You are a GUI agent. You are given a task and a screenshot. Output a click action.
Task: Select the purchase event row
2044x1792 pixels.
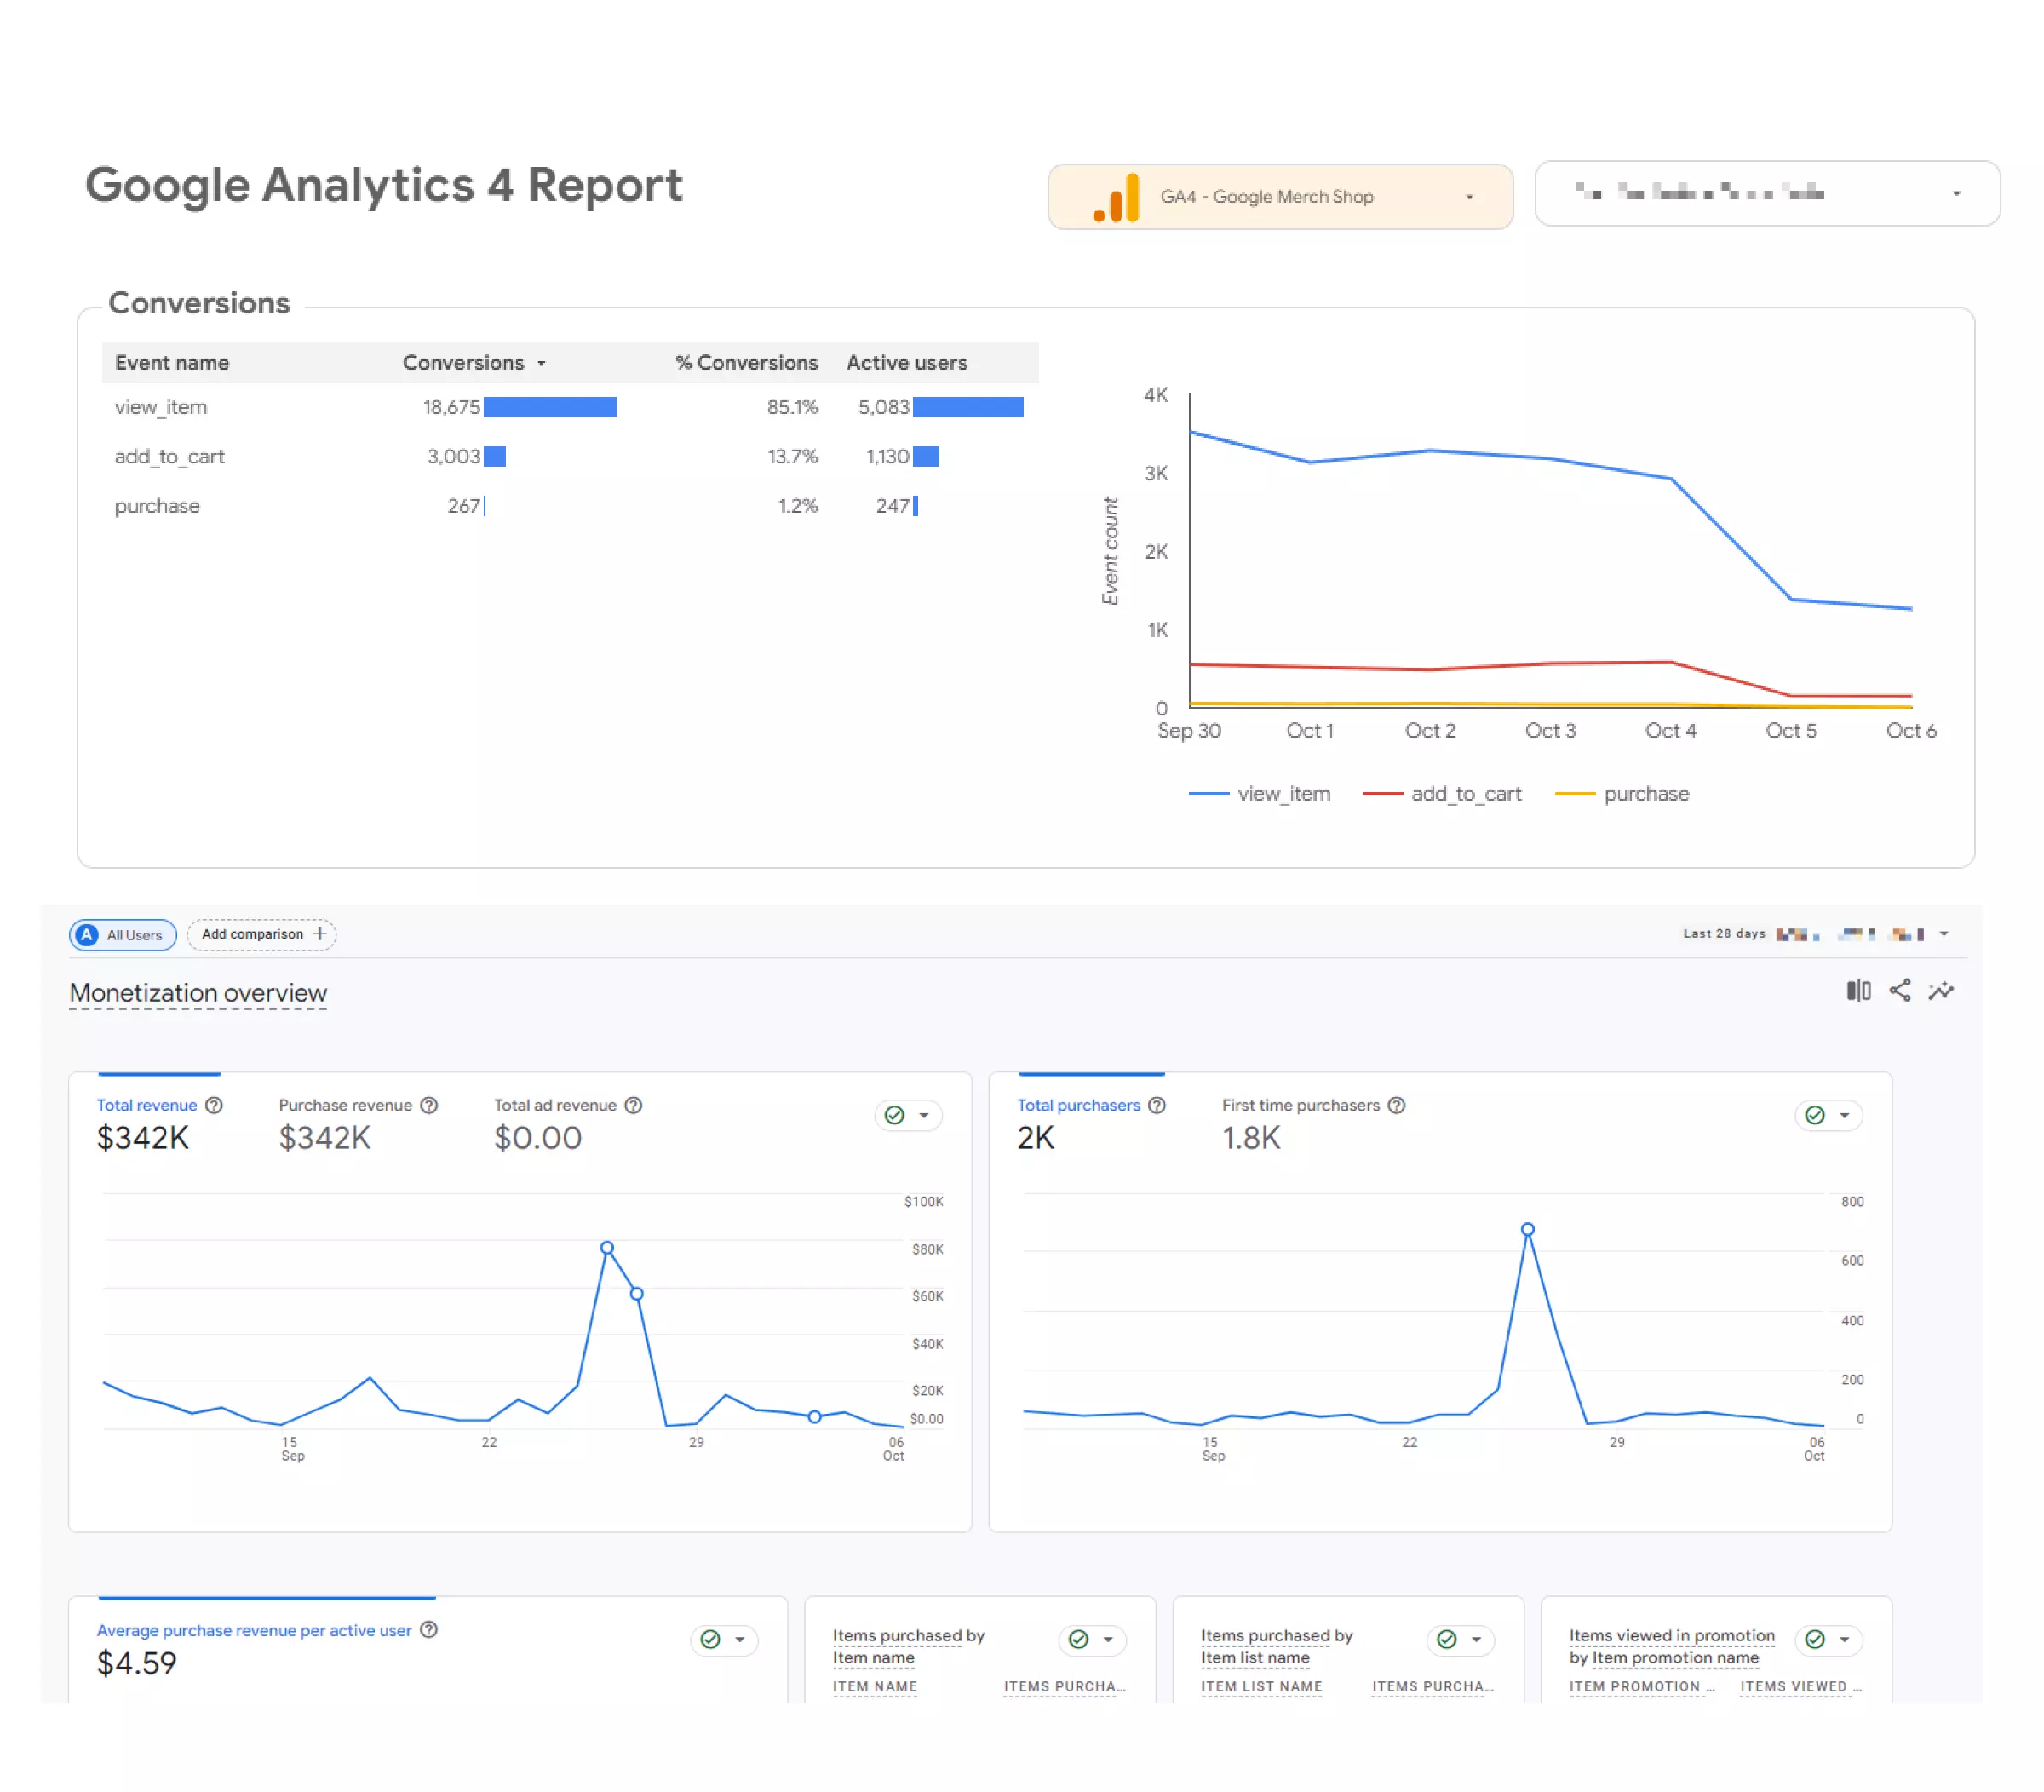pyautogui.click(x=570, y=505)
